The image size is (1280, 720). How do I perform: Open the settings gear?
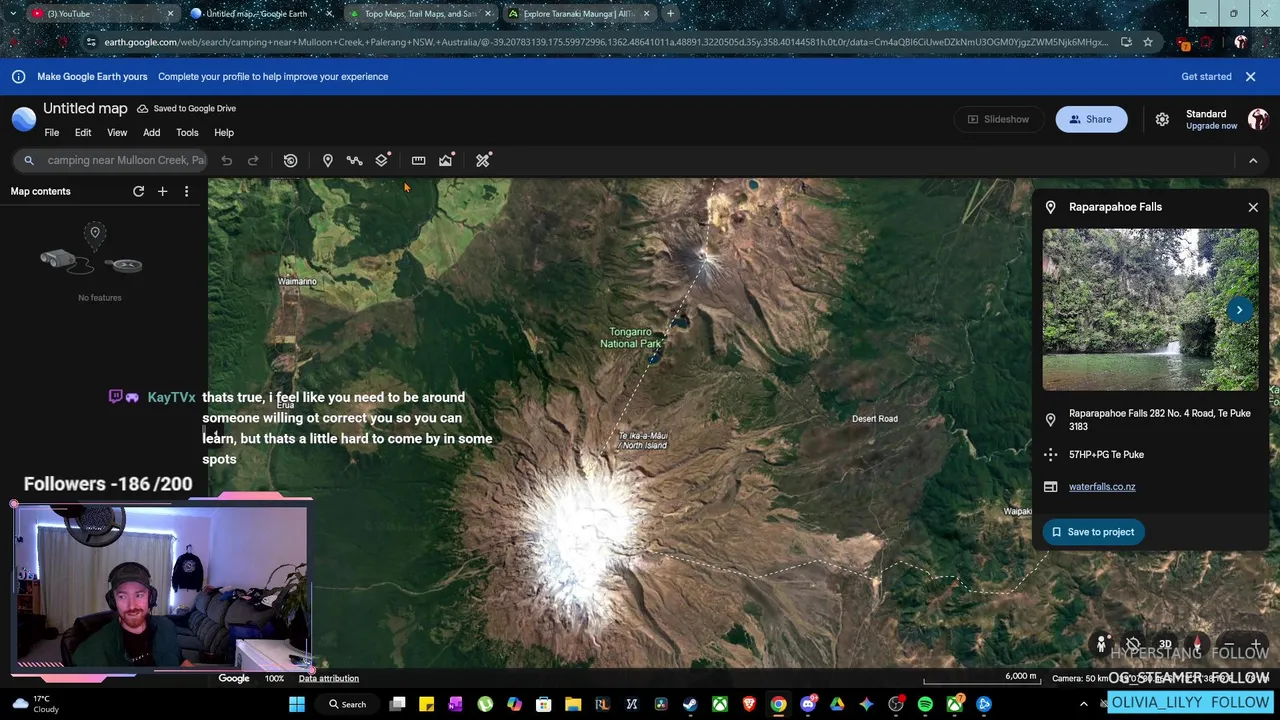1162,119
